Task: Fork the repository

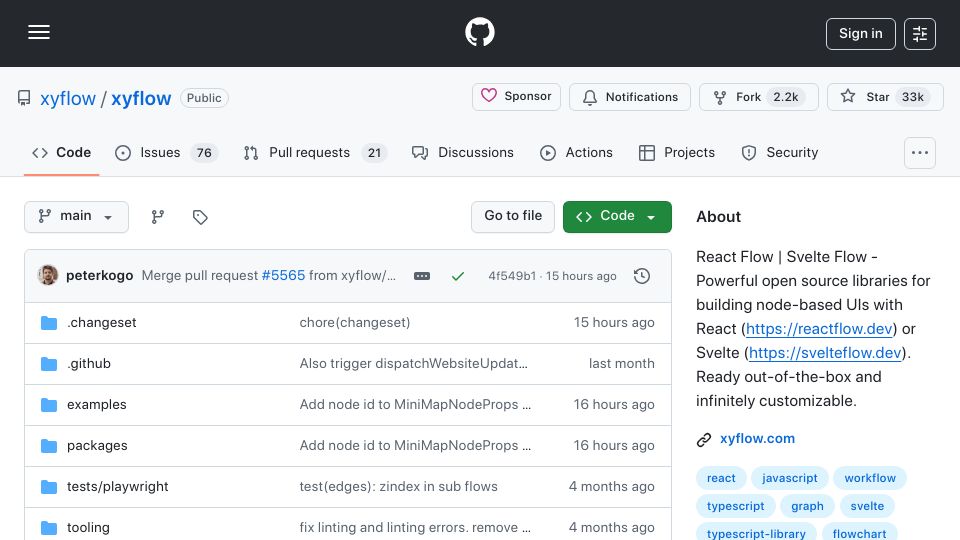Action: (759, 97)
